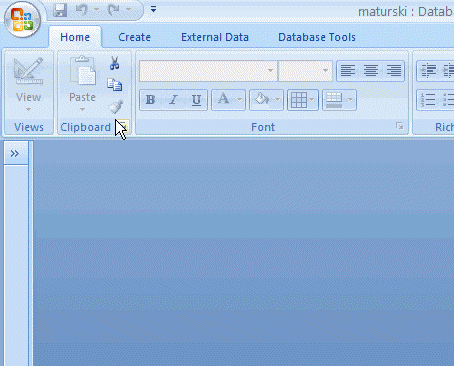The height and width of the screenshot is (366, 454).
Task: Switch to the Create tab
Action: tap(135, 37)
